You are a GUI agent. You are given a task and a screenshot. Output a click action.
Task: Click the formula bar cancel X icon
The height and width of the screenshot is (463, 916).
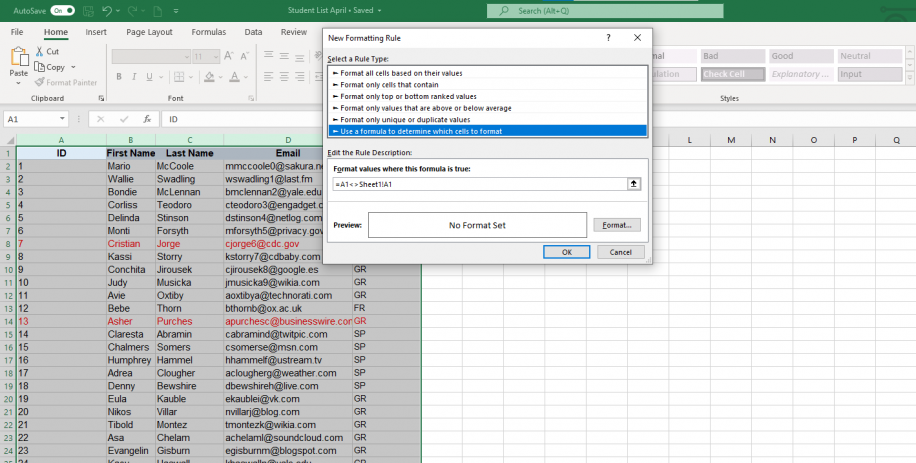(x=100, y=119)
